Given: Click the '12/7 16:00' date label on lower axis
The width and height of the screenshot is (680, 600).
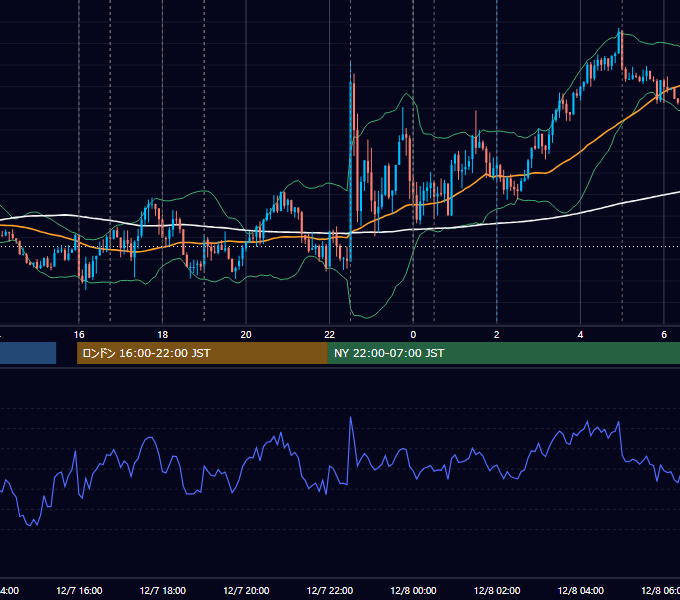Looking at the screenshot, I should (79, 591).
